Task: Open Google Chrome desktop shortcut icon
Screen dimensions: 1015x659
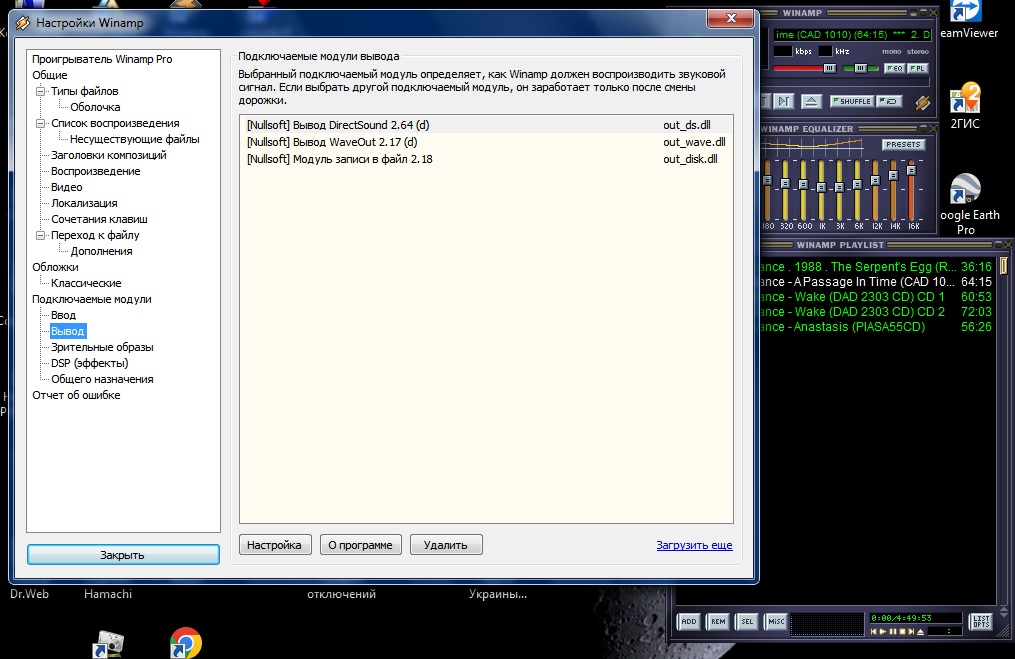Action: pos(186,643)
